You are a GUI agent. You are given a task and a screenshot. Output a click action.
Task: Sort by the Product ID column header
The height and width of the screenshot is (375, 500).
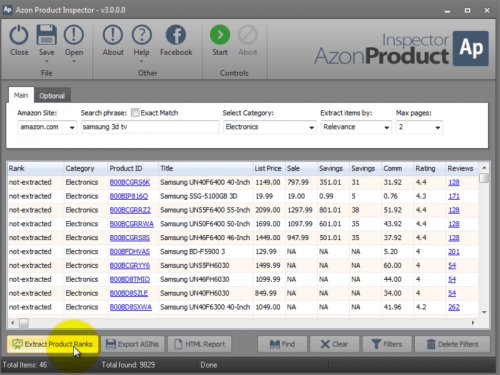click(x=133, y=168)
